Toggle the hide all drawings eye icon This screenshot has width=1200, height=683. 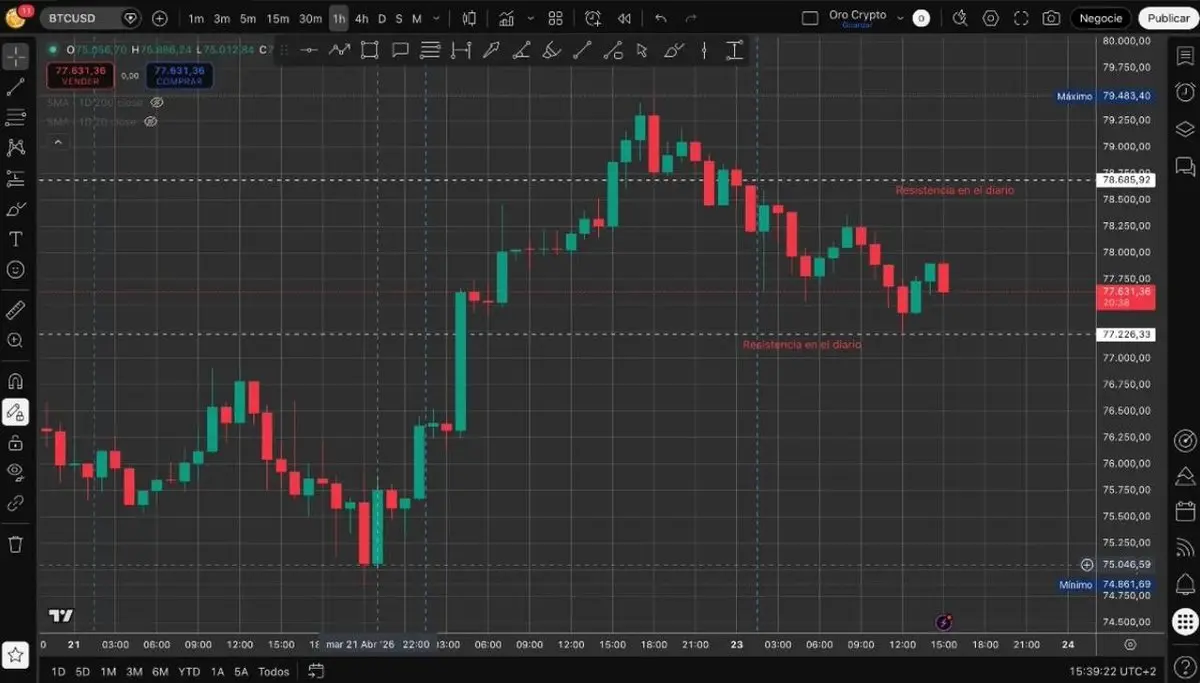click(16, 470)
